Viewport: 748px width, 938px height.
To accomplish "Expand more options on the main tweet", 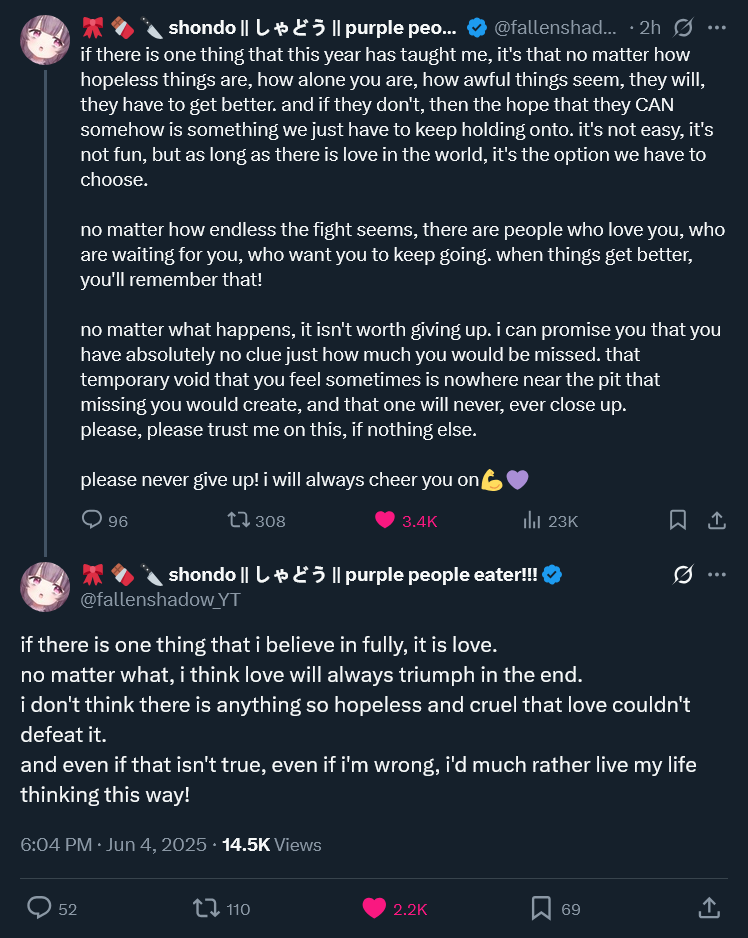I will coord(716,574).
